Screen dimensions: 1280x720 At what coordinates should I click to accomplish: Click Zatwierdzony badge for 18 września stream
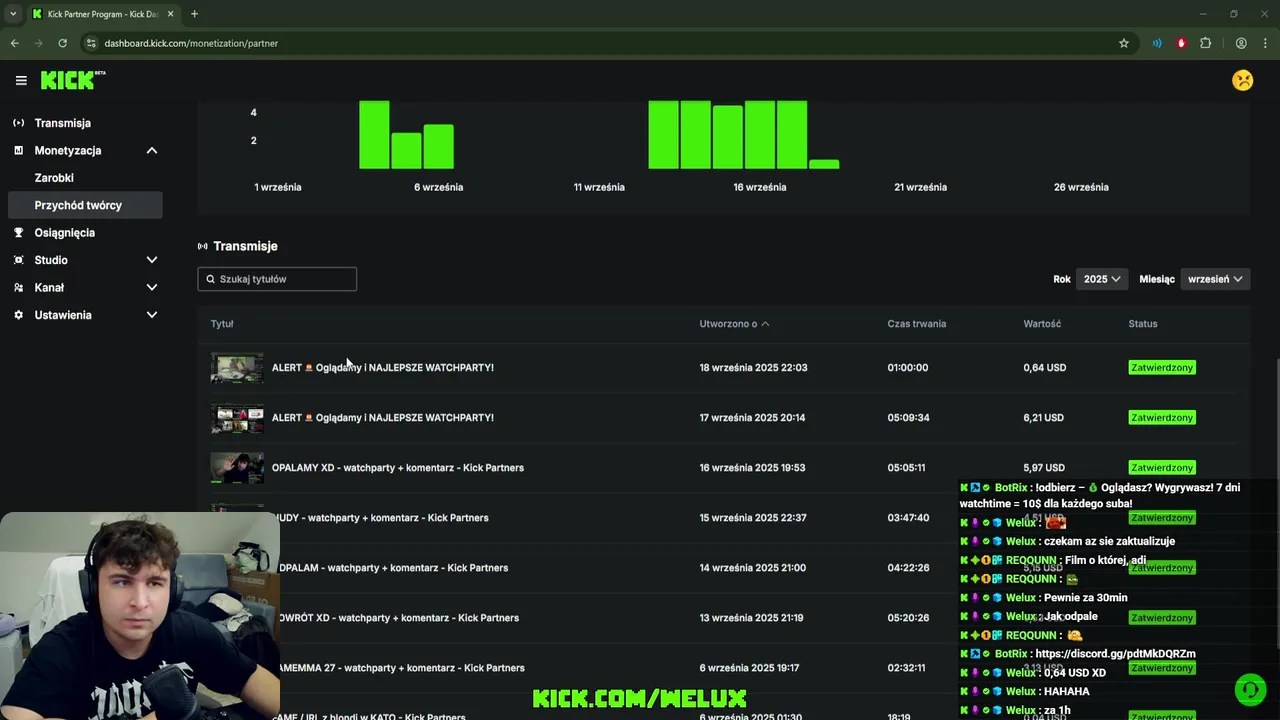(x=1162, y=368)
